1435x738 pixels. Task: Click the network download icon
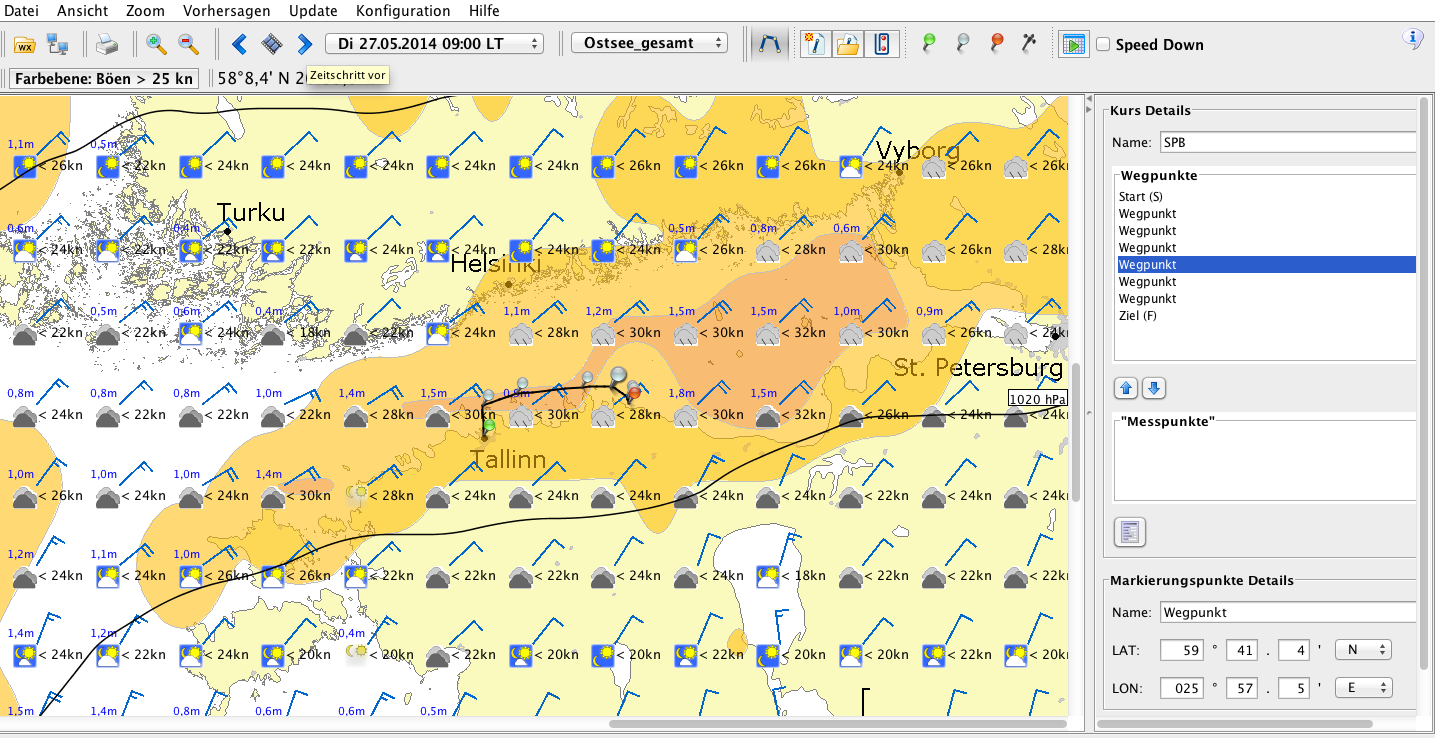point(58,45)
